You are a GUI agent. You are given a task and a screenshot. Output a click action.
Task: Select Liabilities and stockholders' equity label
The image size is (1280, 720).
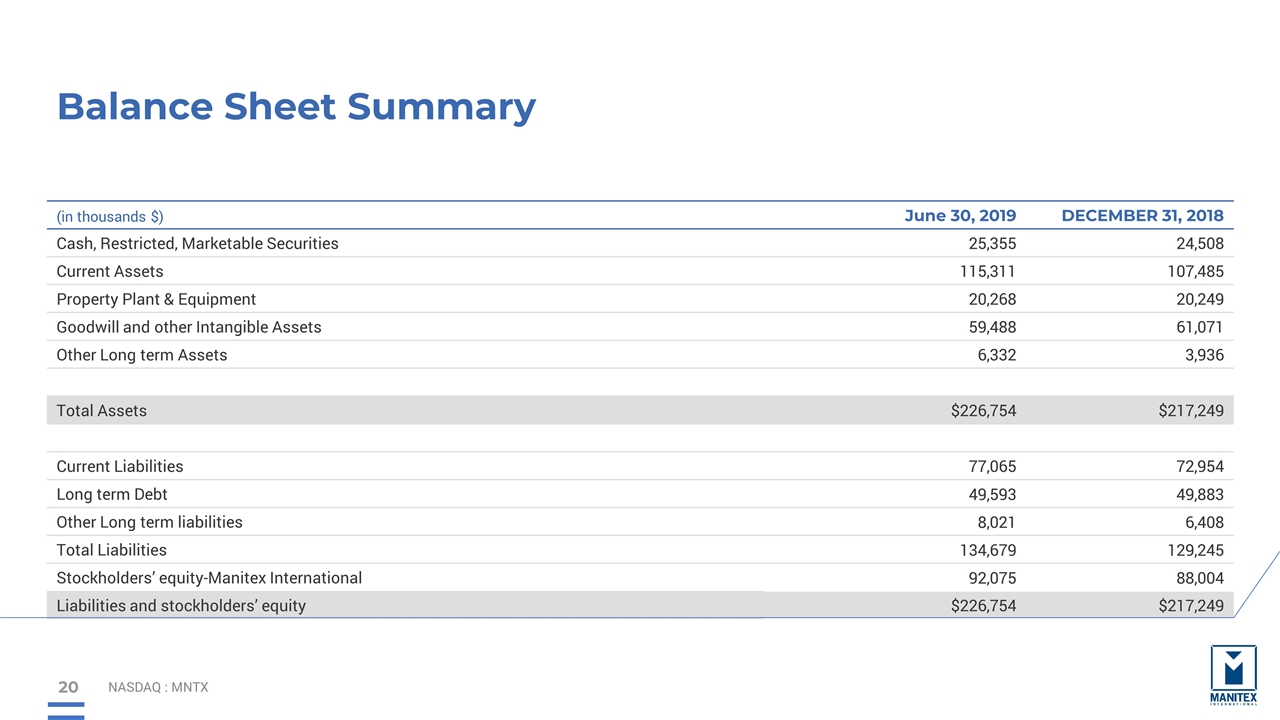[181, 606]
